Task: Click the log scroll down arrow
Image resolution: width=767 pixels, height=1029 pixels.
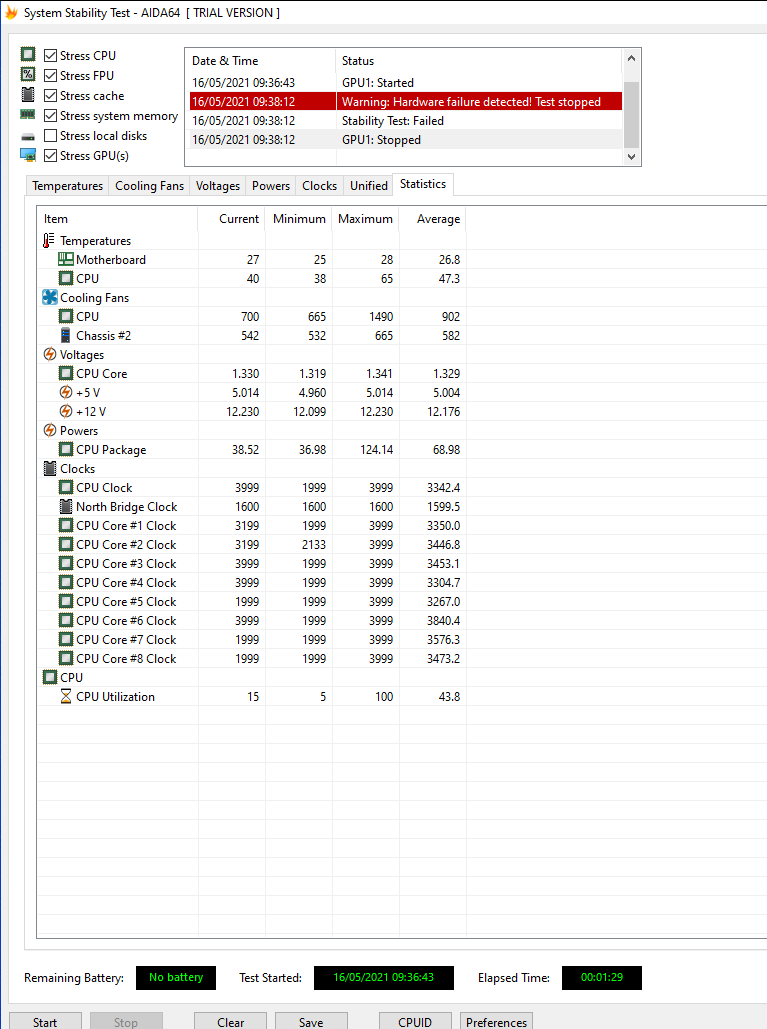Action: pos(631,156)
